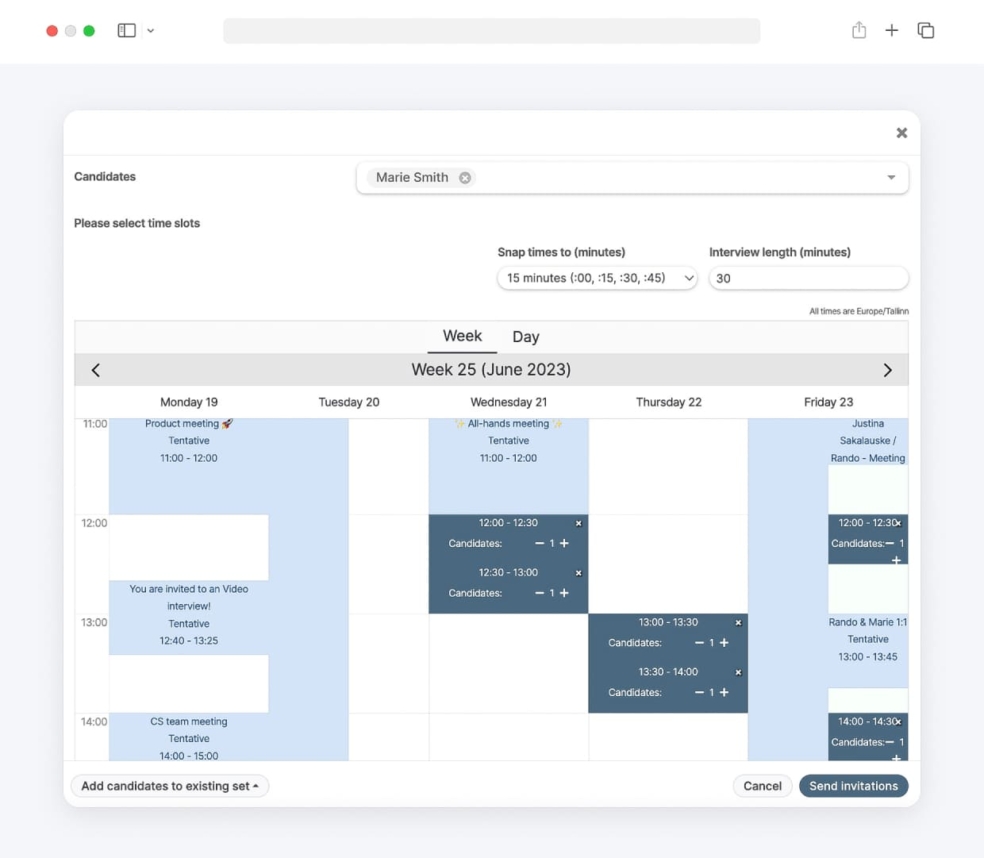The height and width of the screenshot is (858, 984).
Task: Click the 13:00 time label
Action: (94, 623)
